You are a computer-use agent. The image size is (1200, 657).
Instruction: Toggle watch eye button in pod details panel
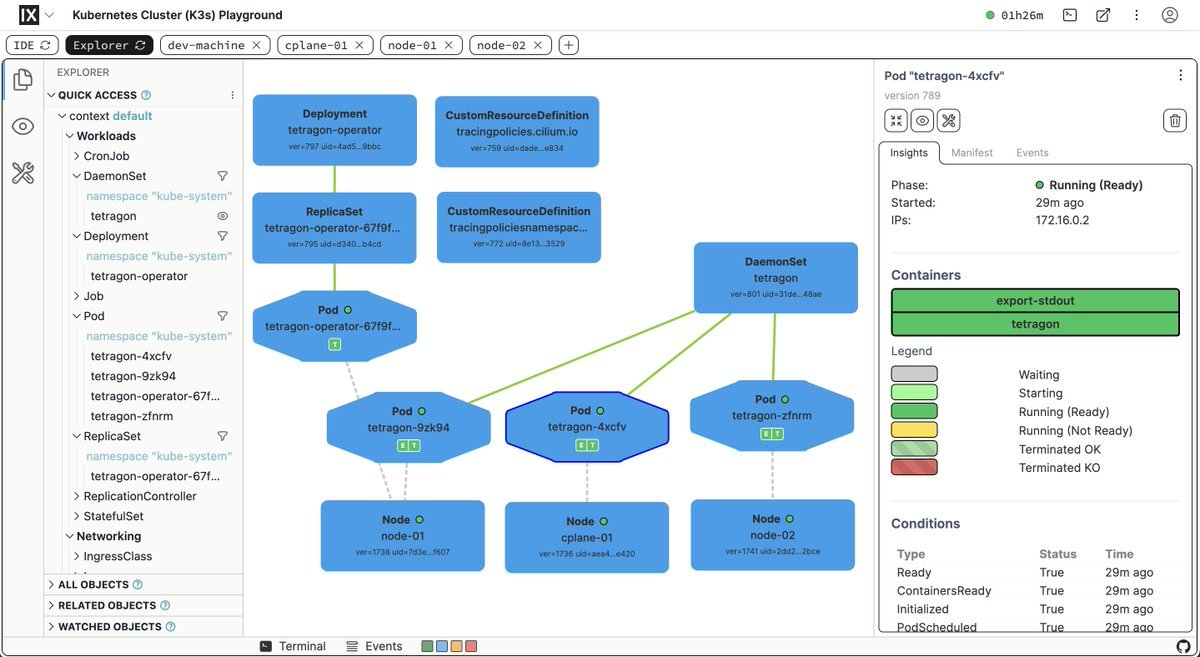pos(922,121)
